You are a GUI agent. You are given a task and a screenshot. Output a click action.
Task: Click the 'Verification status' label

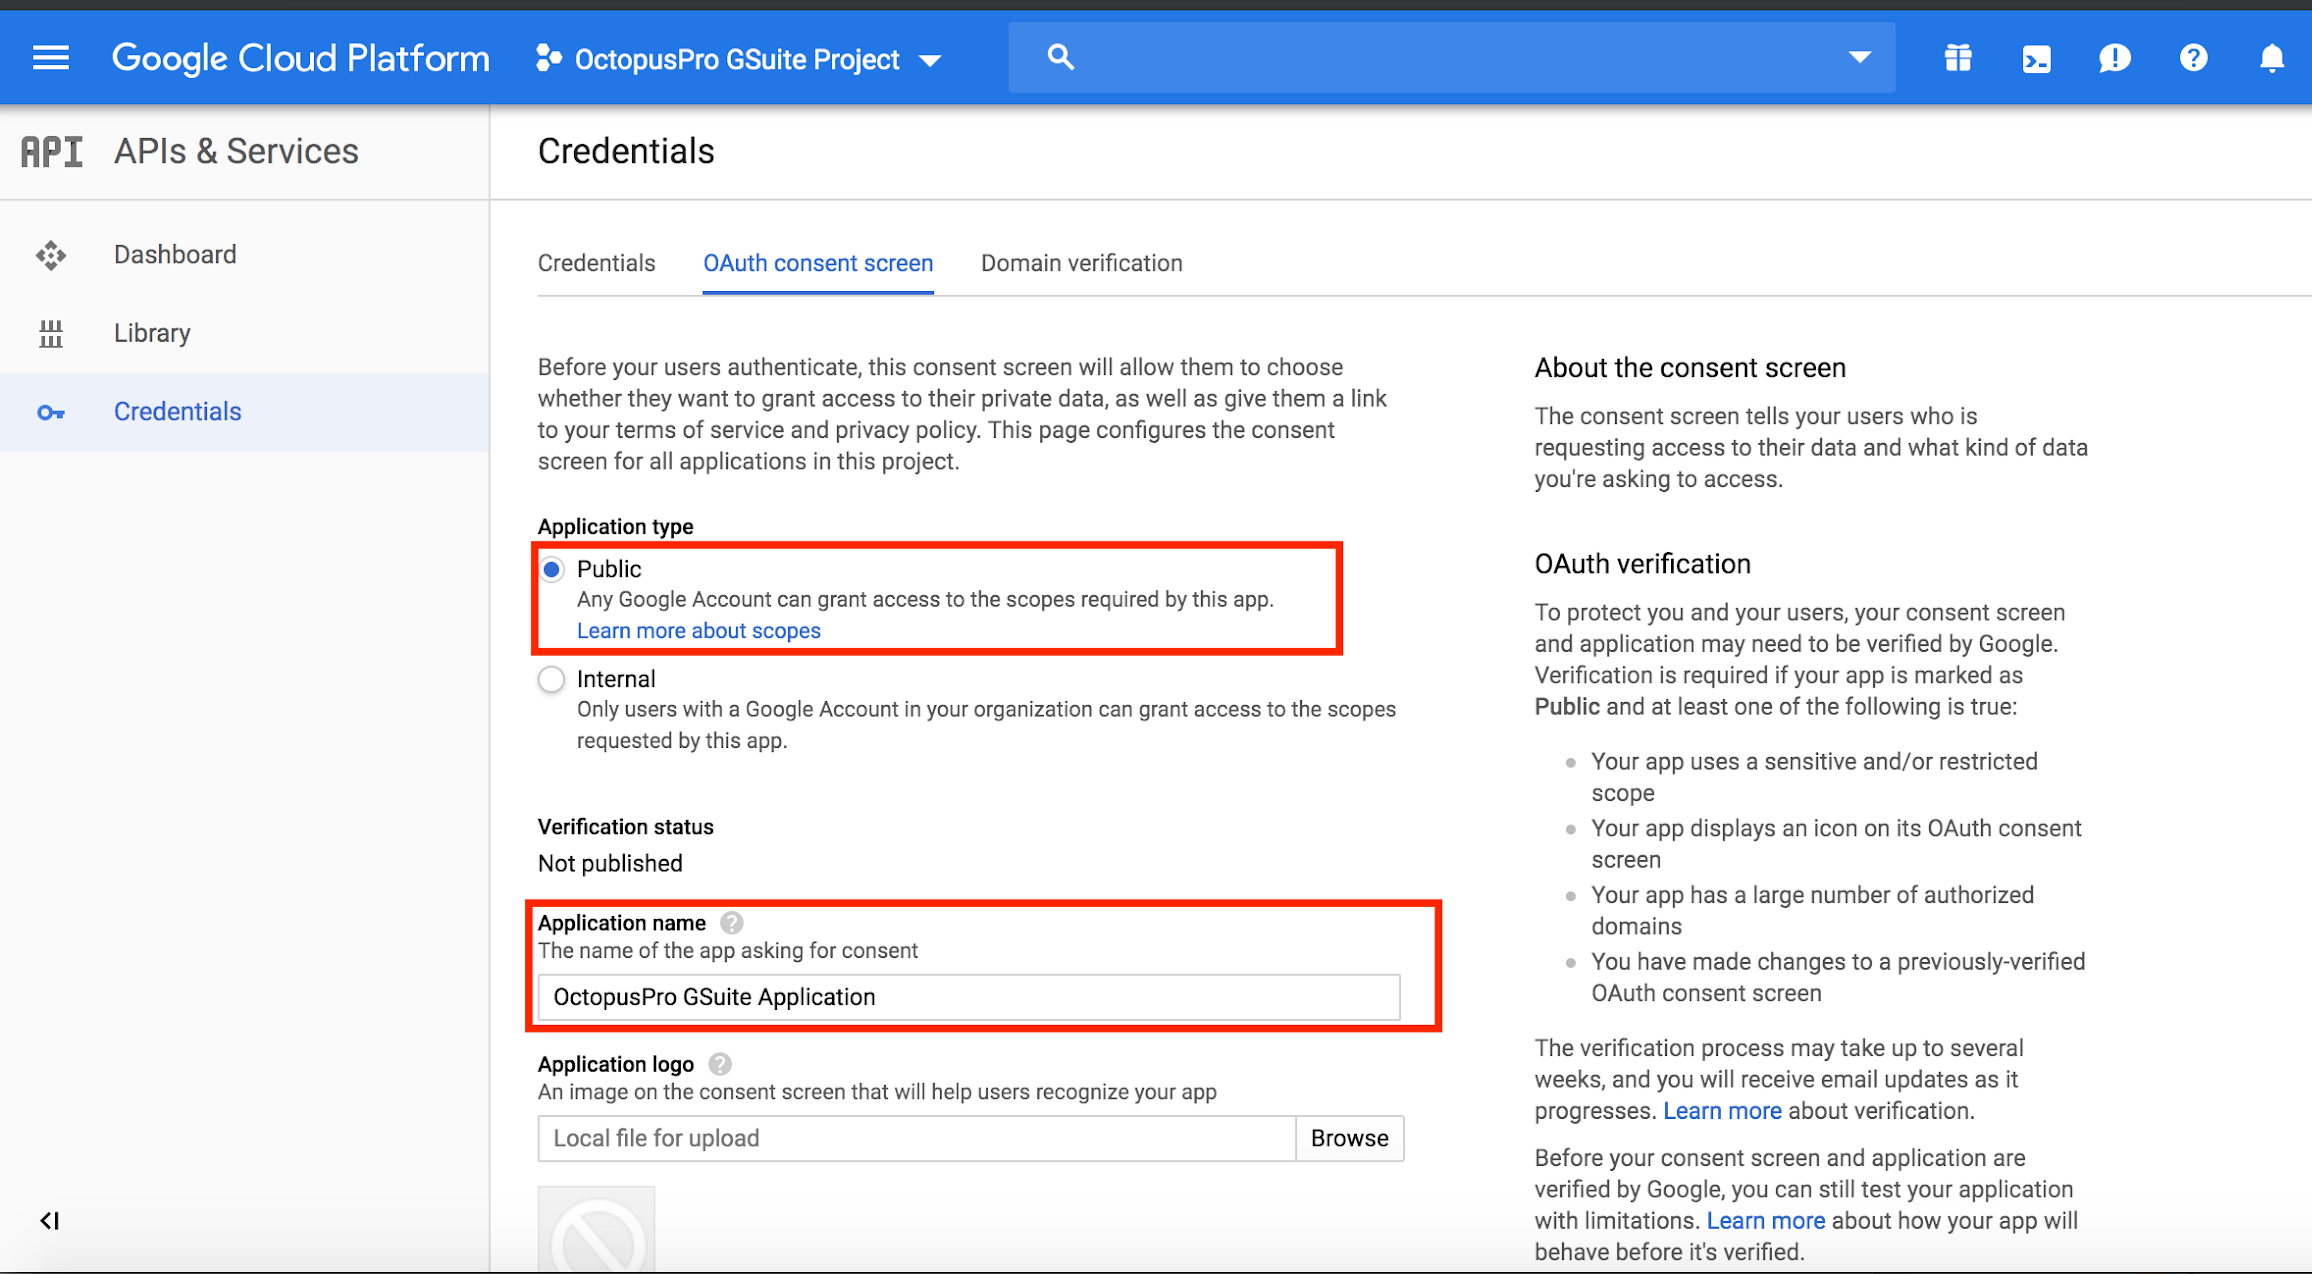click(x=625, y=827)
